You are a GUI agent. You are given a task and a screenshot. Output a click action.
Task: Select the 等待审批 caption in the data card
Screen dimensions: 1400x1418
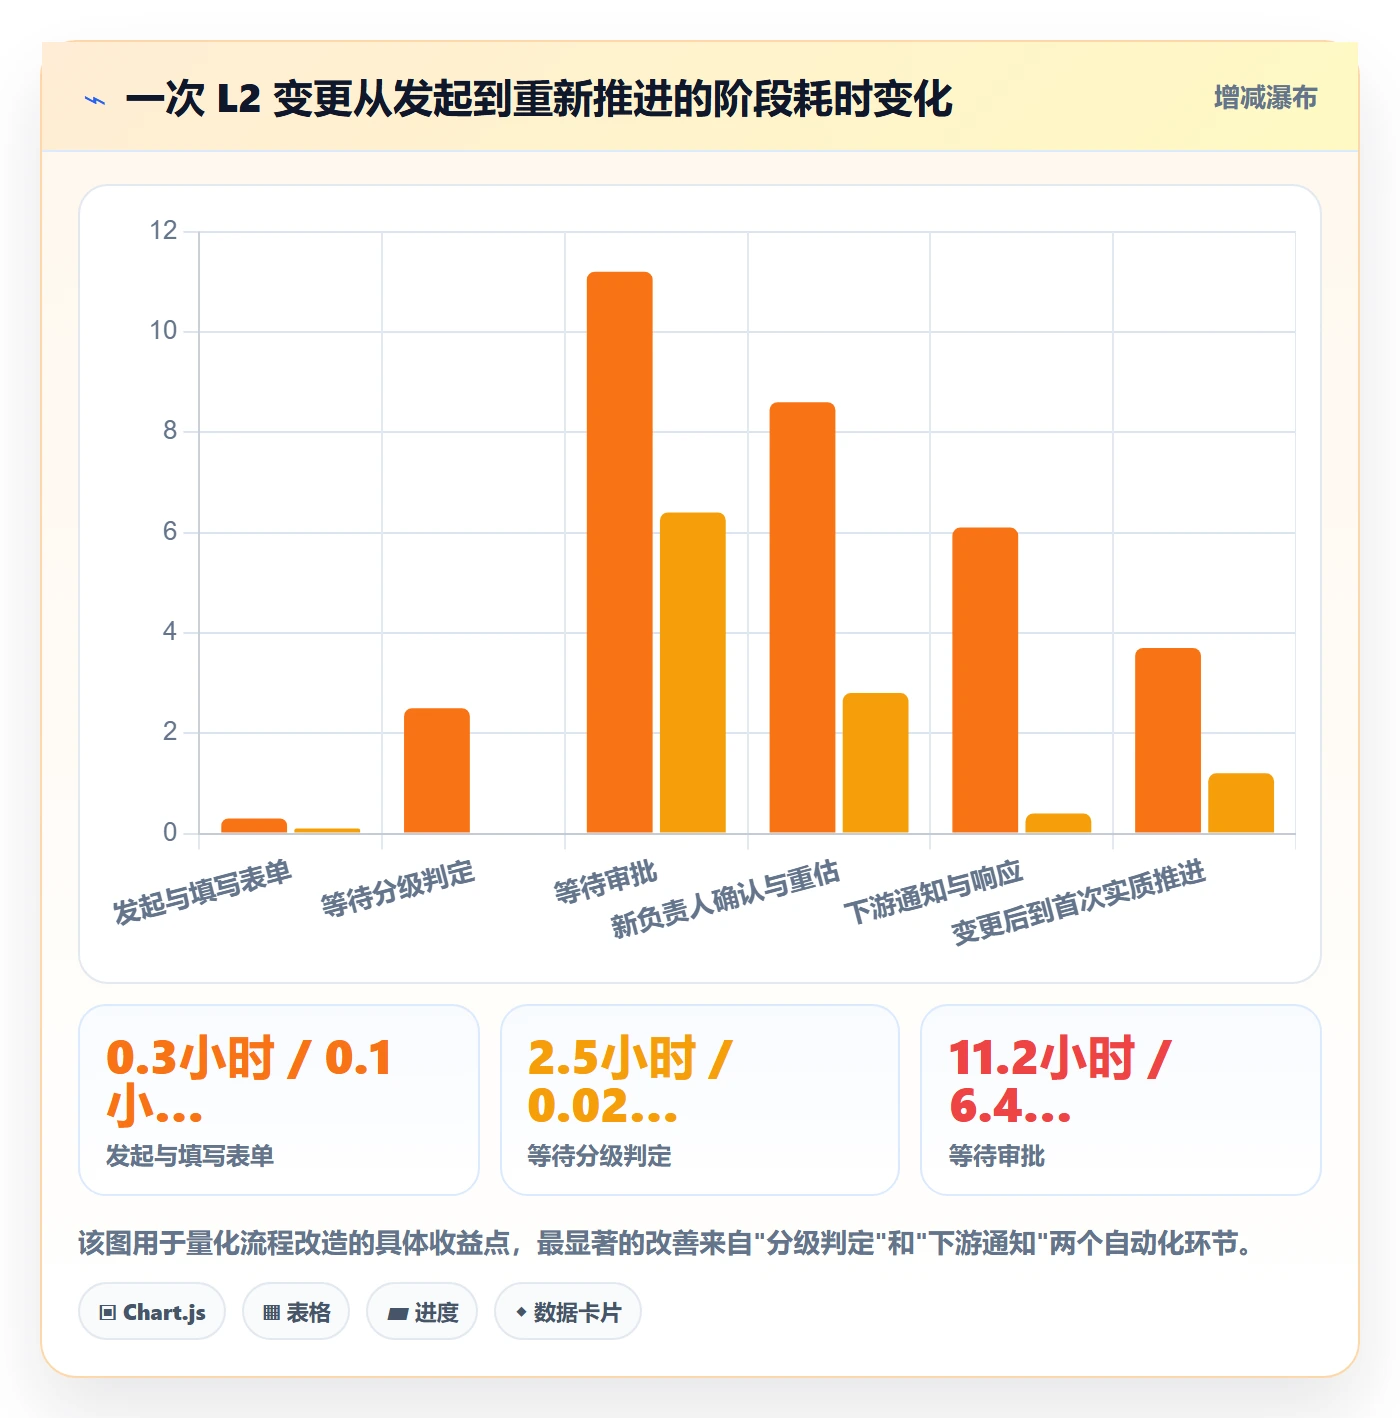996,1156
